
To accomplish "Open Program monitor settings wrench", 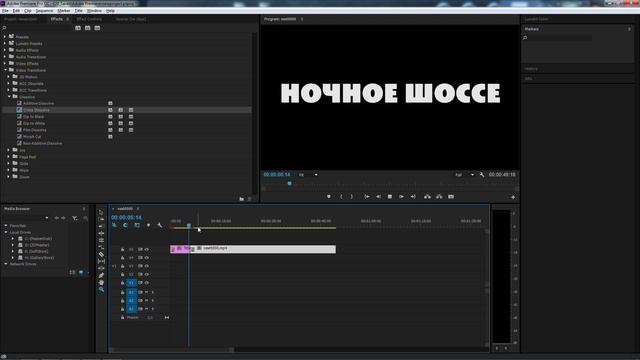I will point(482,175).
